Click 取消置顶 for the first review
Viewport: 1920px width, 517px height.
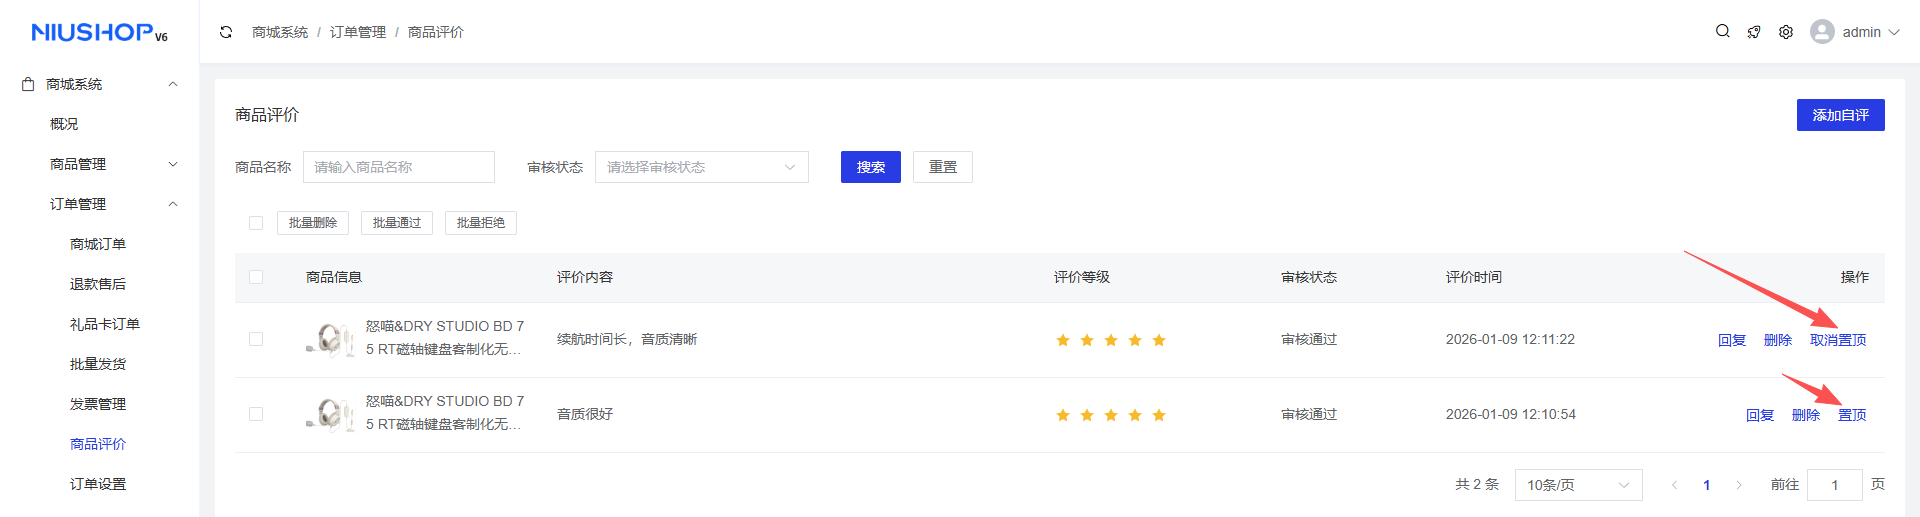(1837, 340)
